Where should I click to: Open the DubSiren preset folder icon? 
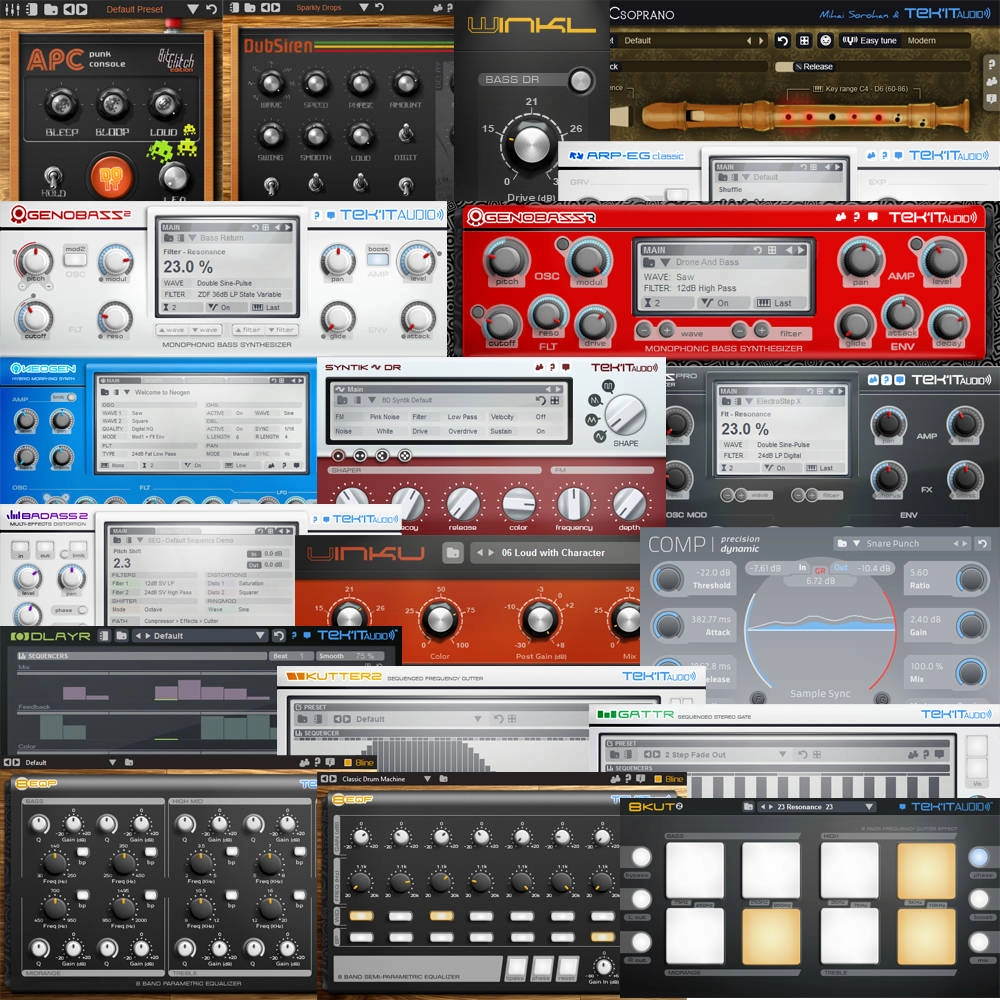coord(250,8)
